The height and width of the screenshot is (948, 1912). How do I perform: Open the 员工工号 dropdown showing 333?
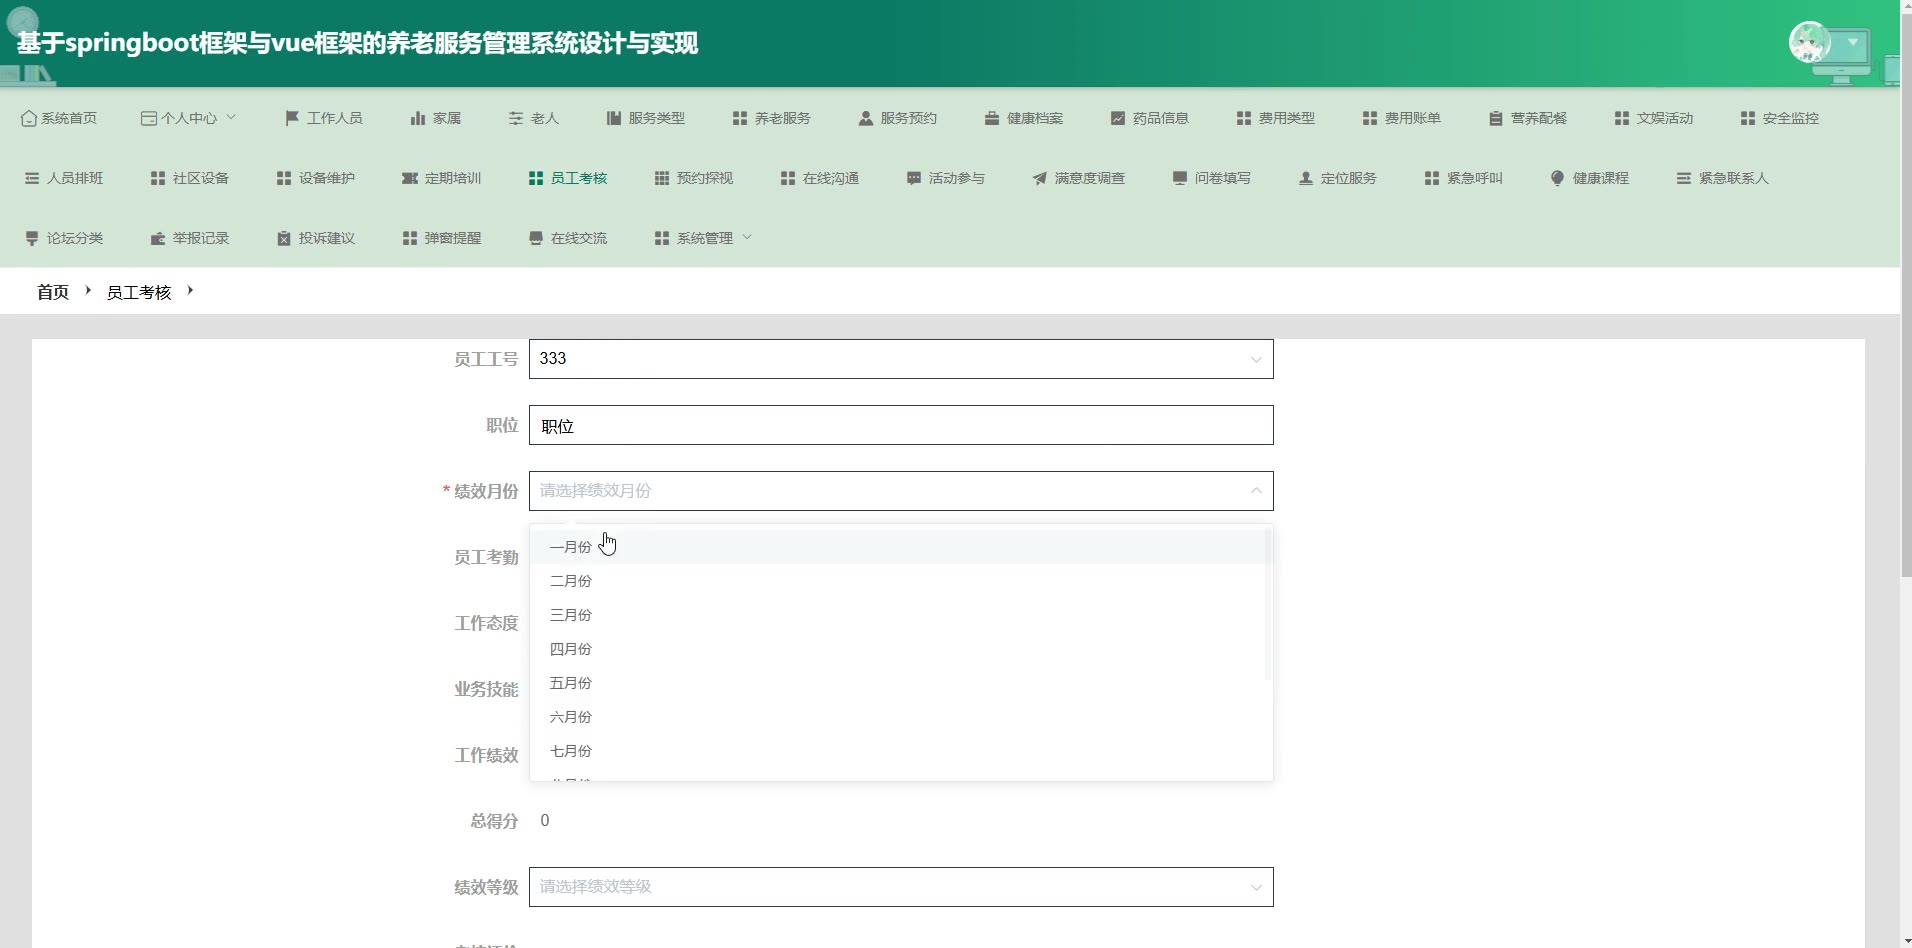(900, 359)
